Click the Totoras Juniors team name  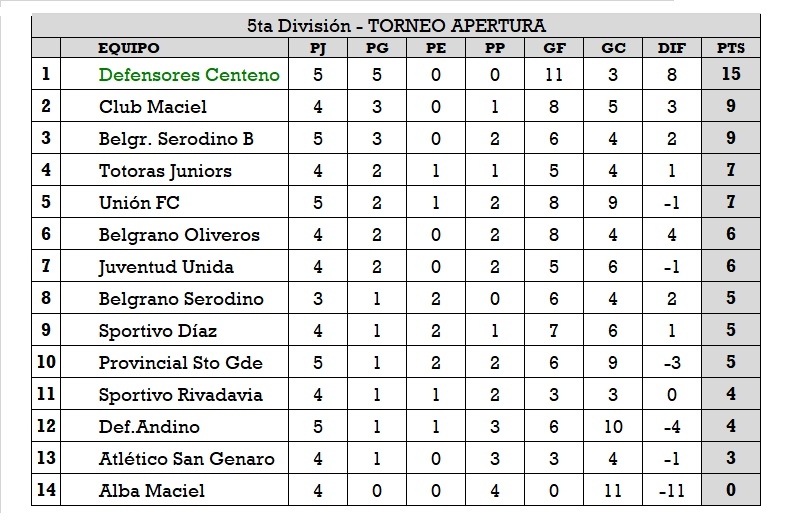(165, 171)
